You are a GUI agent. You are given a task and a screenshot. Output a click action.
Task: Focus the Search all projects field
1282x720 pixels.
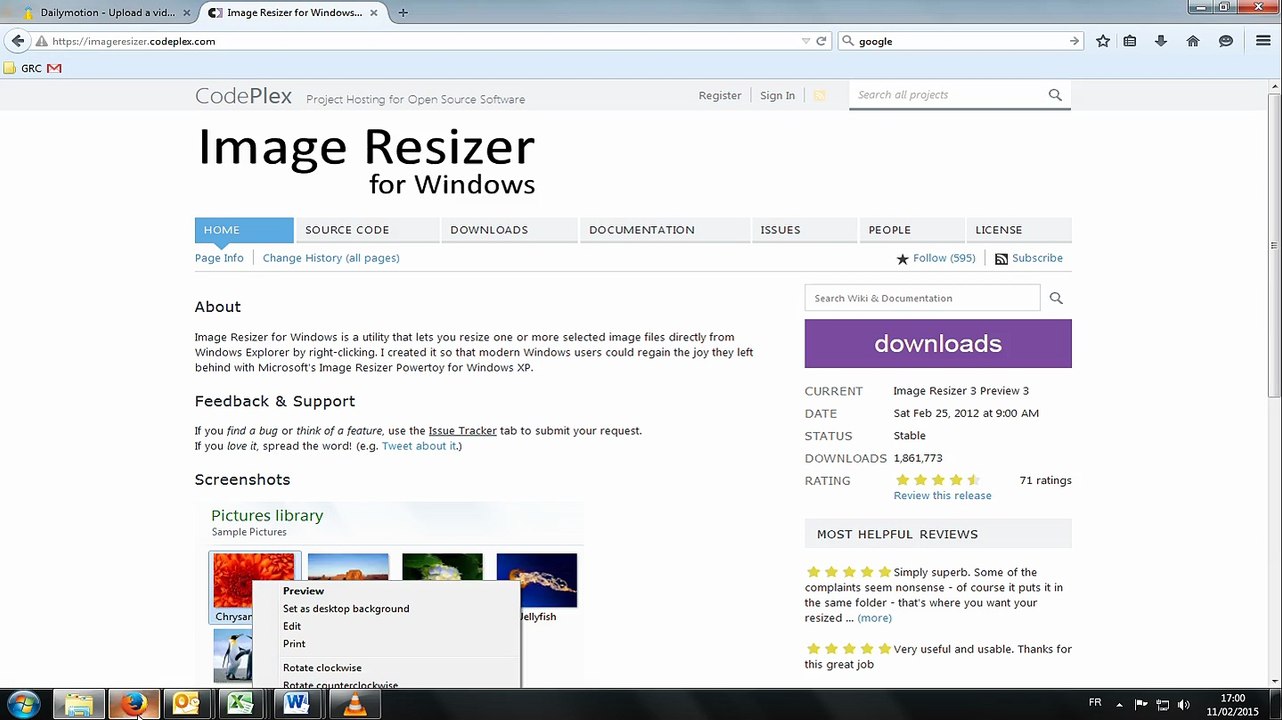947,95
